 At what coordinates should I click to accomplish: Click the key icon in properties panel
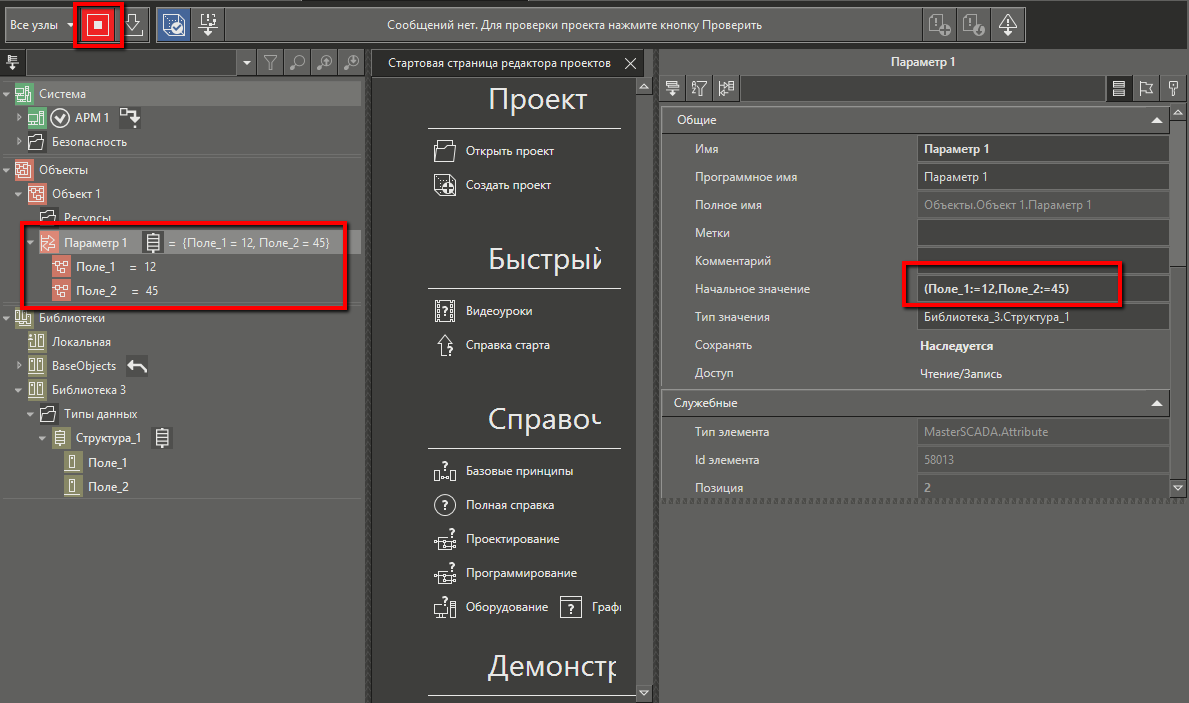pyautogui.click(x=1173, y=88)
